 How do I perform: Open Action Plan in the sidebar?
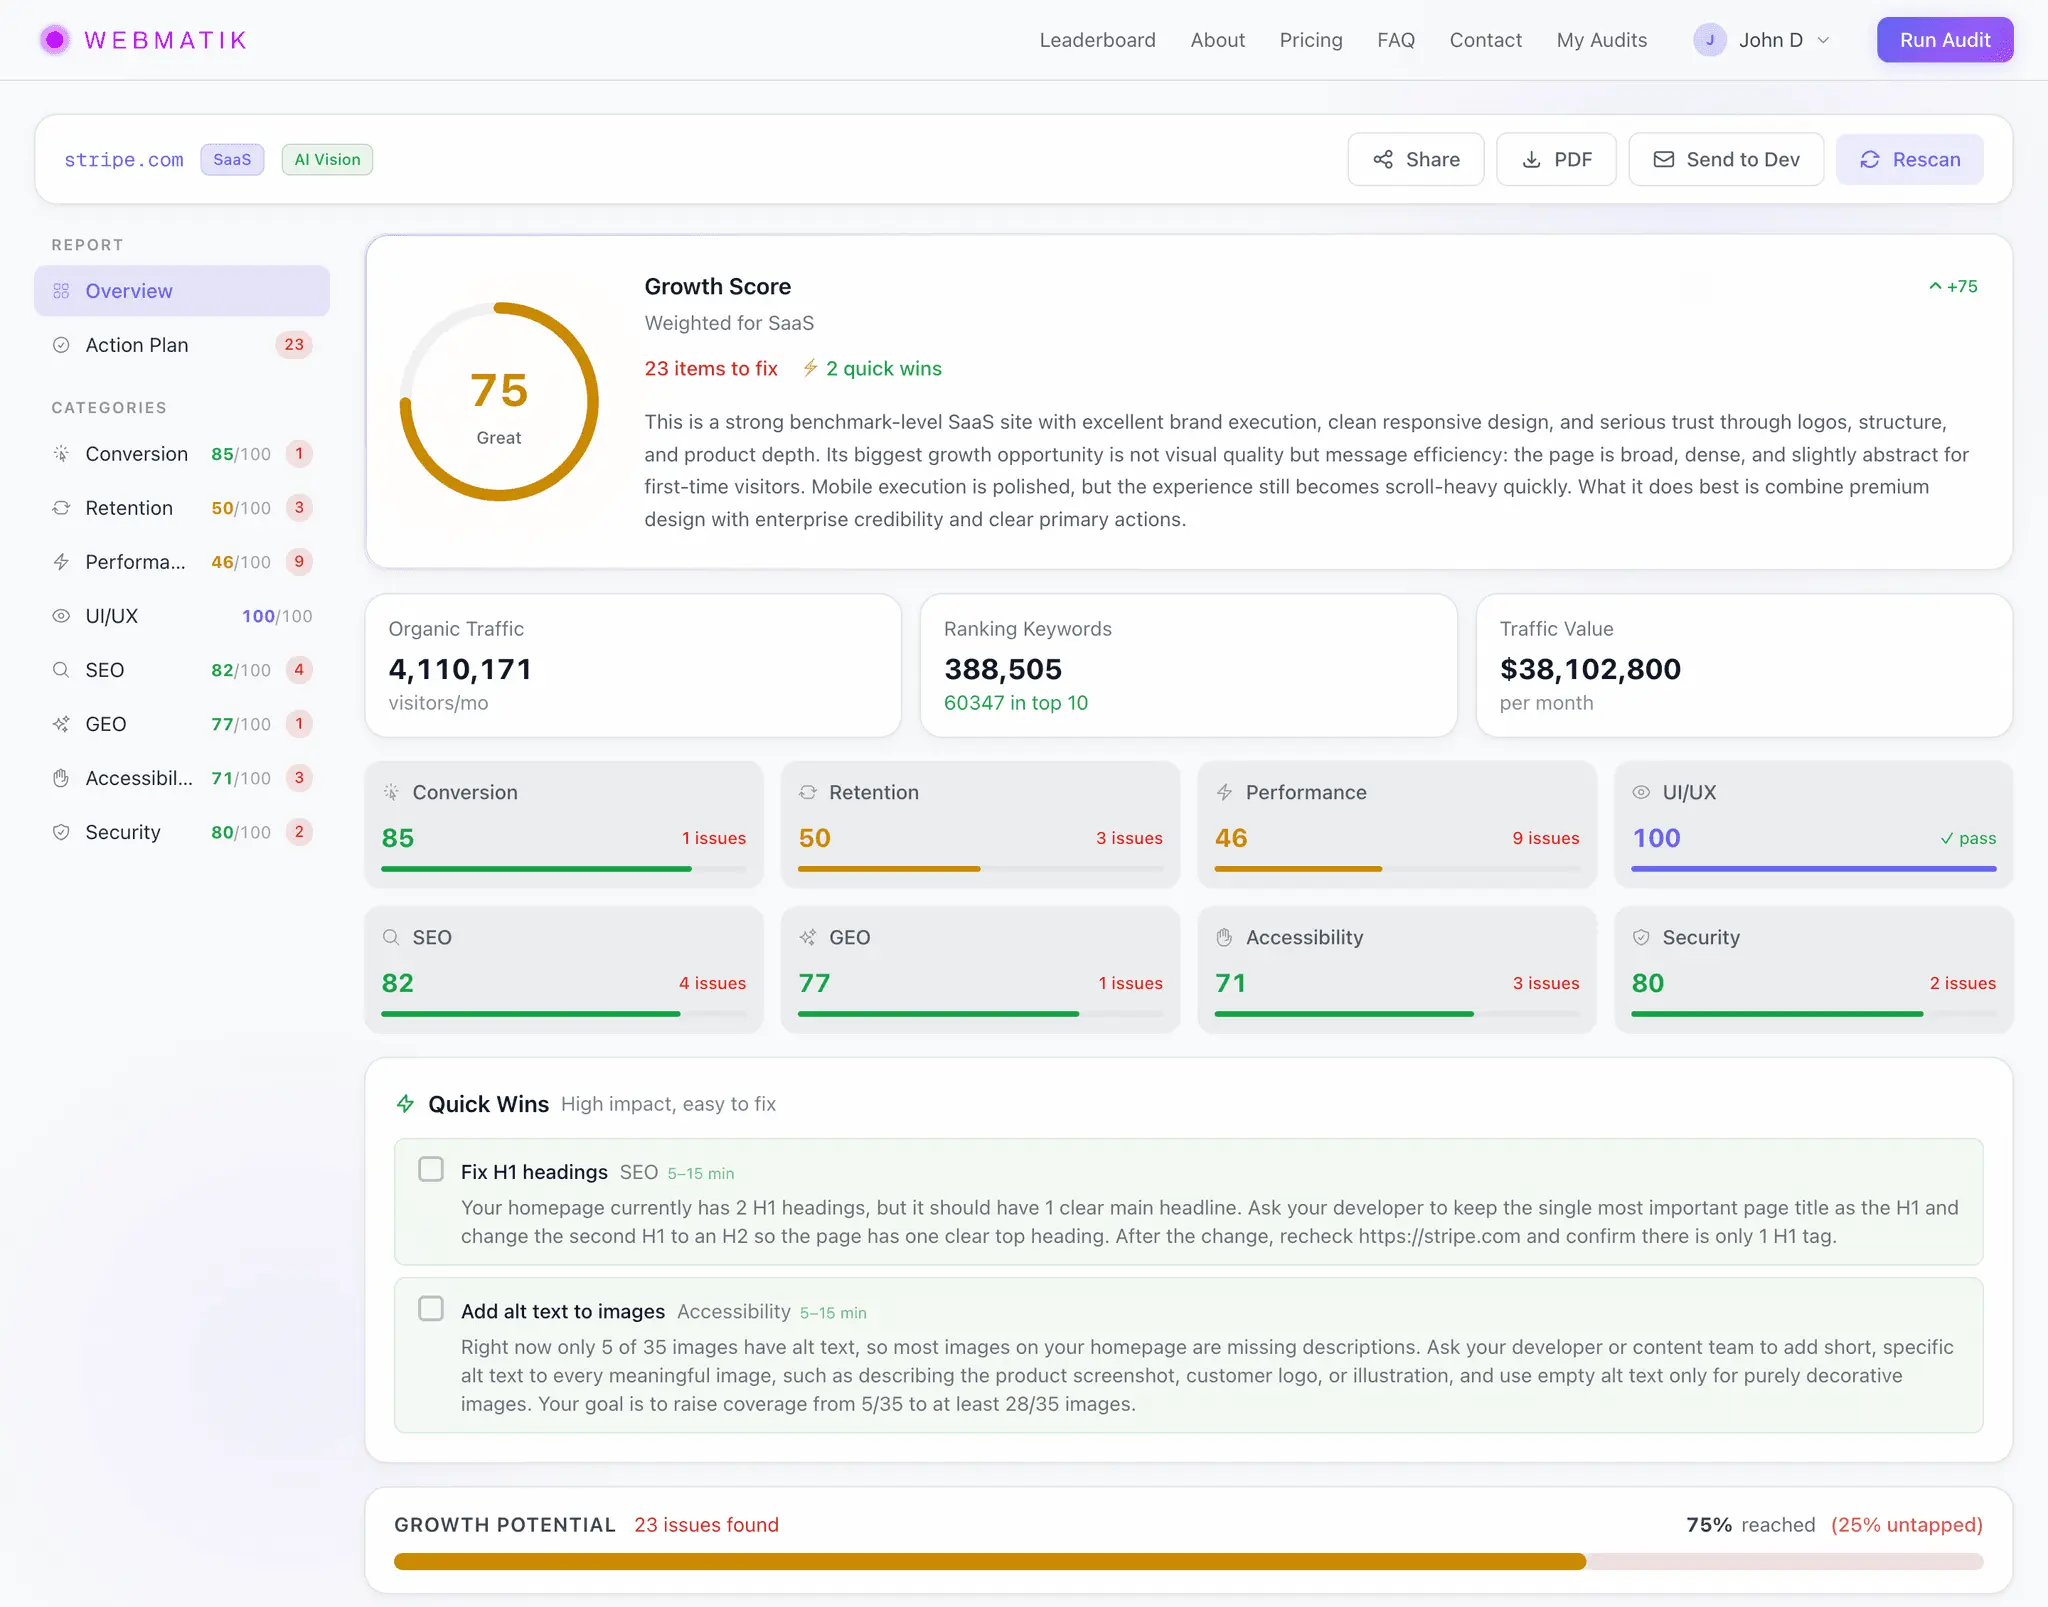(182, 345)
